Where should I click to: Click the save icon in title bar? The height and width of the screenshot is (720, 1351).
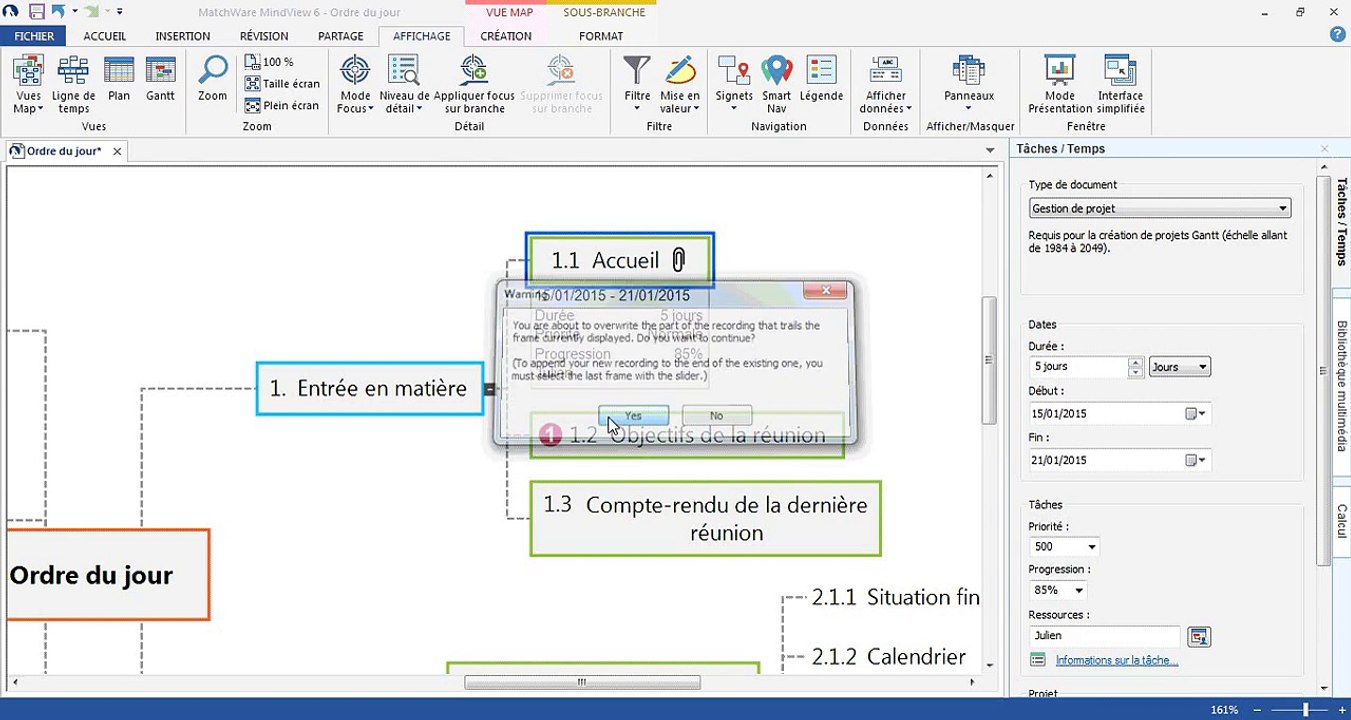click(x=37, y=11)
